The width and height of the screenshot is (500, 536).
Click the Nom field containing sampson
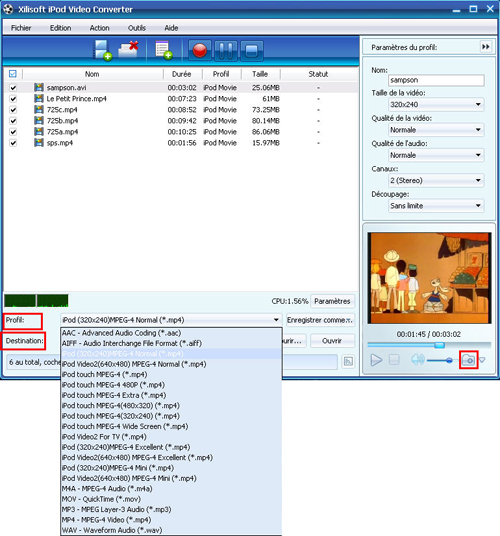436,80
